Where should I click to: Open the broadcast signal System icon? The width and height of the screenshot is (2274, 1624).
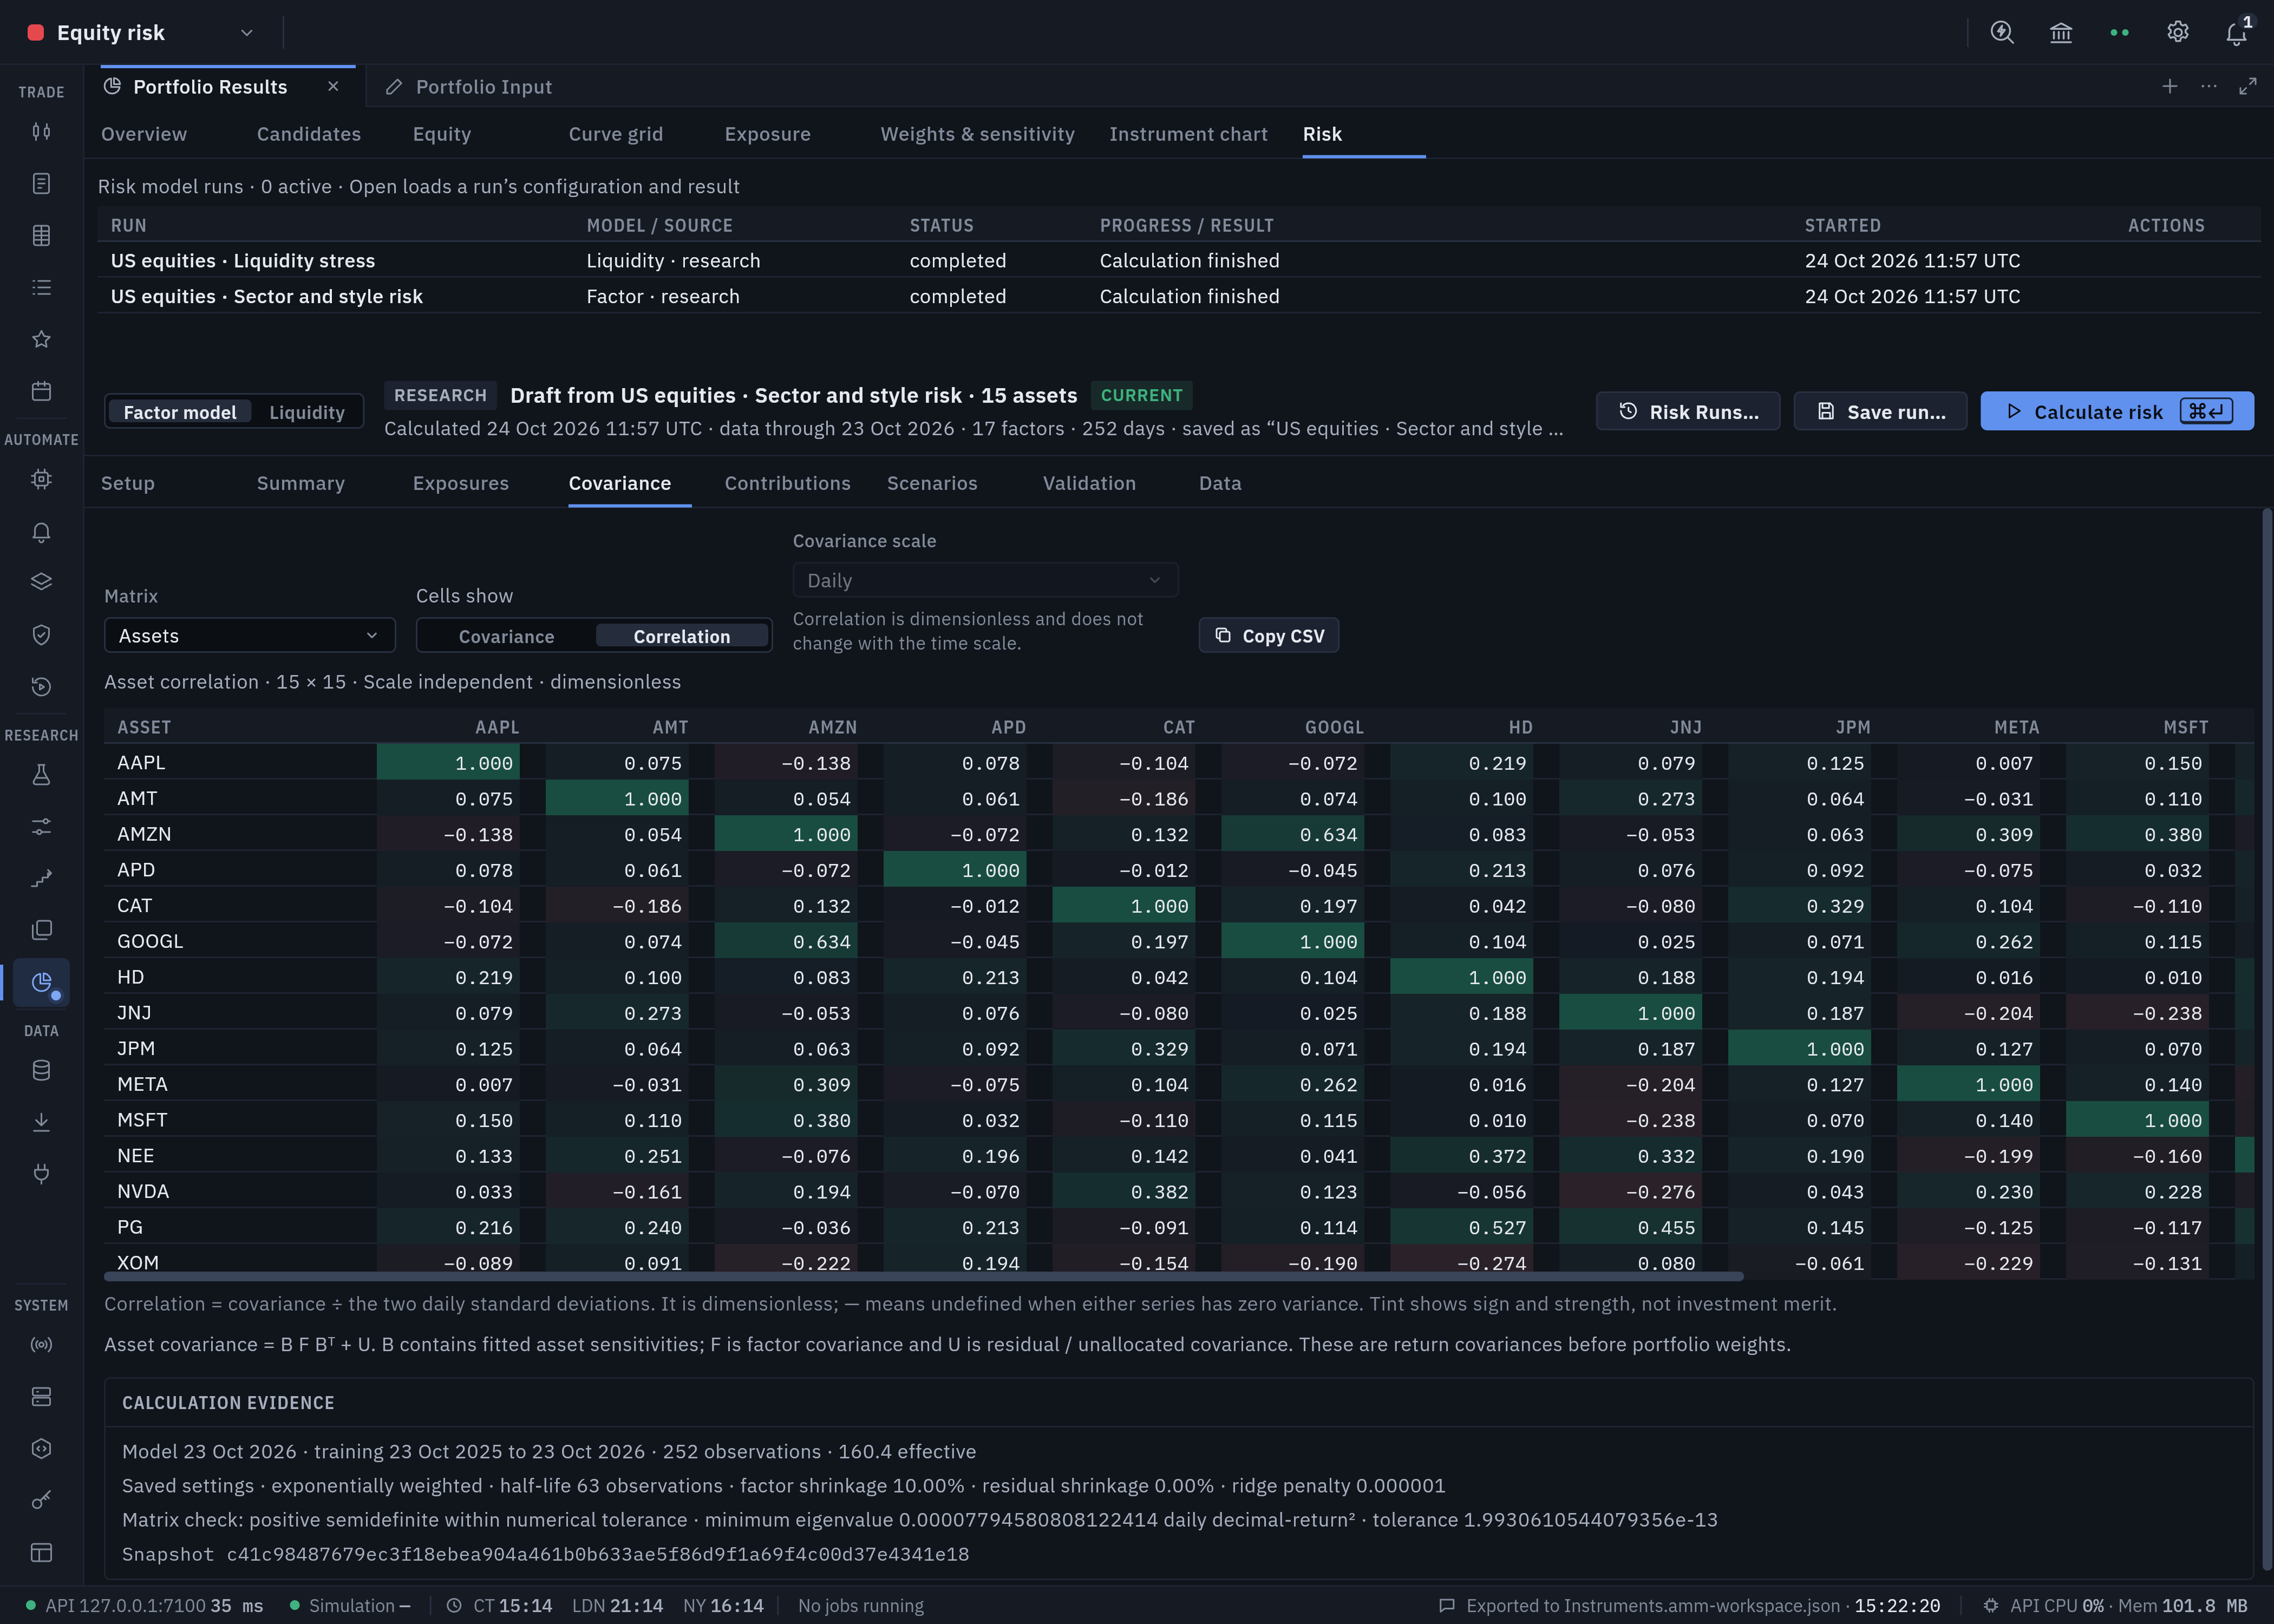[x=41, y=1345]
